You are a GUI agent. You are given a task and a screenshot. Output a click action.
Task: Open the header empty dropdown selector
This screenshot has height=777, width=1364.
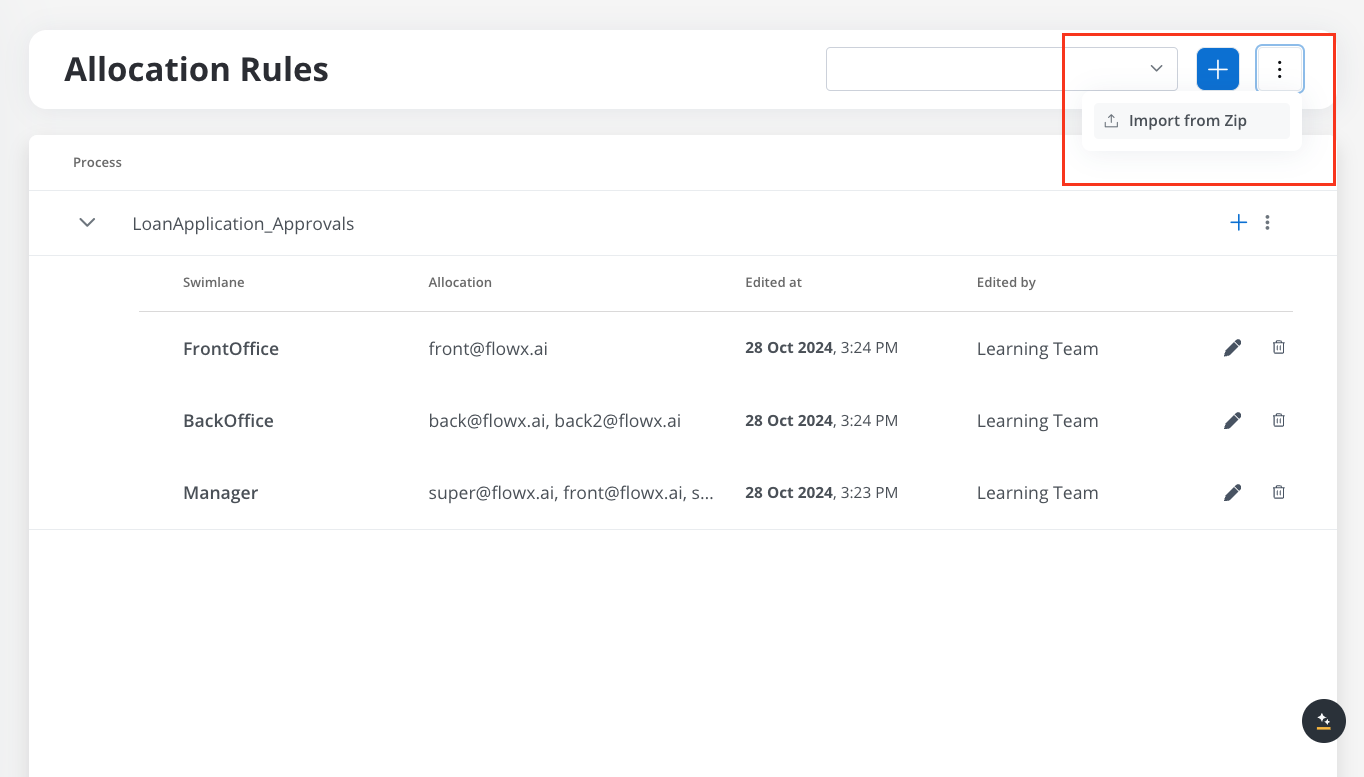tap(1001, 69)
